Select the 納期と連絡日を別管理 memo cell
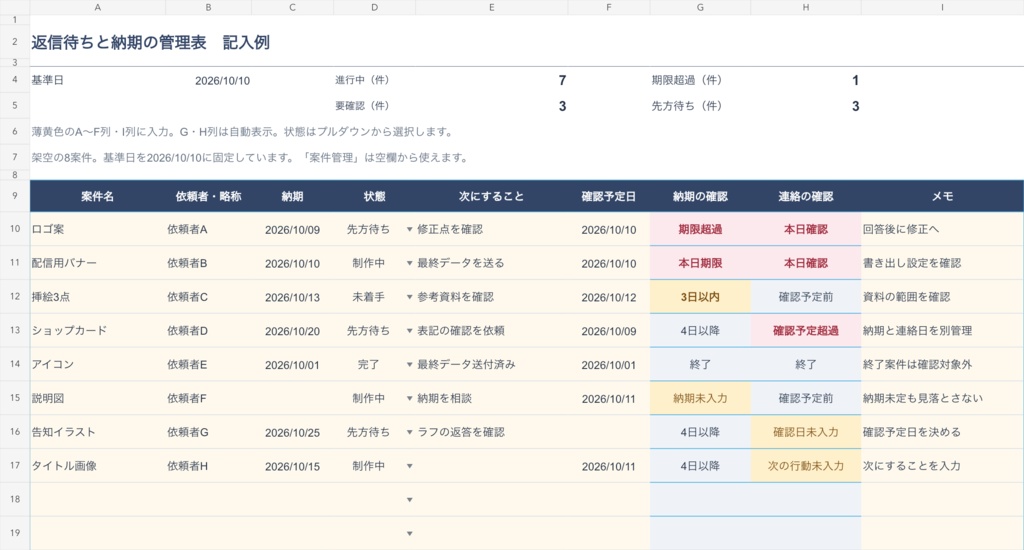Image resolution: width=1024 pixels, height=550 pixels. 942,331
